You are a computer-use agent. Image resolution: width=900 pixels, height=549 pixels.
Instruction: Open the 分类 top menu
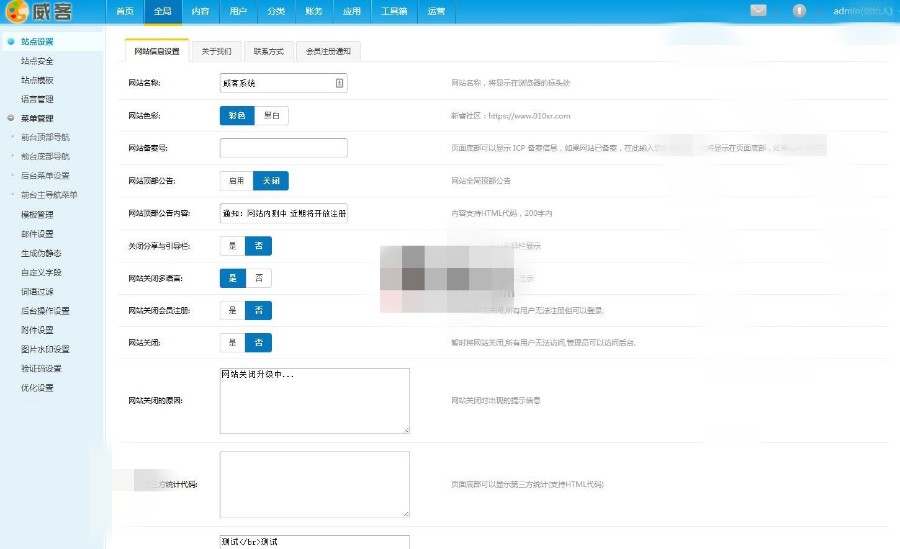point(276,11)
